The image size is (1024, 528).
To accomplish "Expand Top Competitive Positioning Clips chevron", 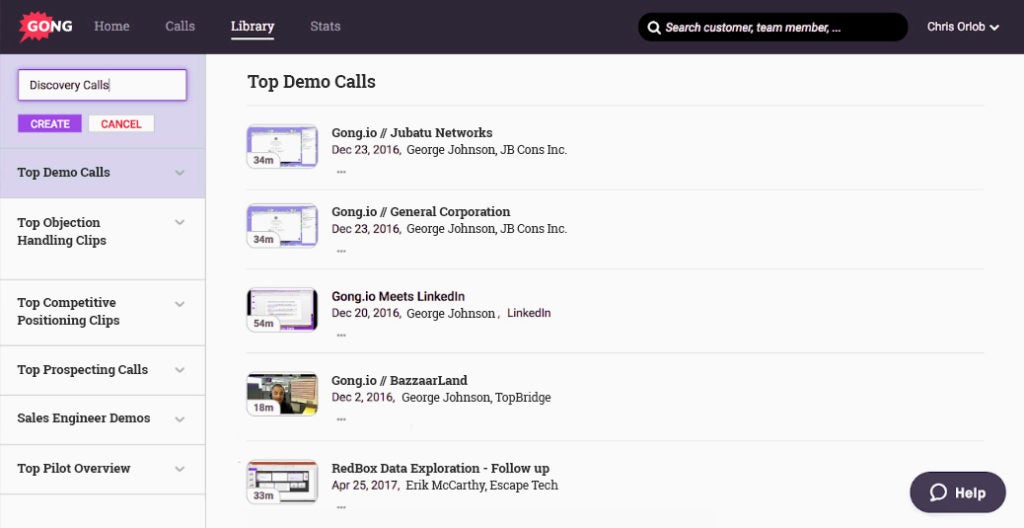I will 180,304.
